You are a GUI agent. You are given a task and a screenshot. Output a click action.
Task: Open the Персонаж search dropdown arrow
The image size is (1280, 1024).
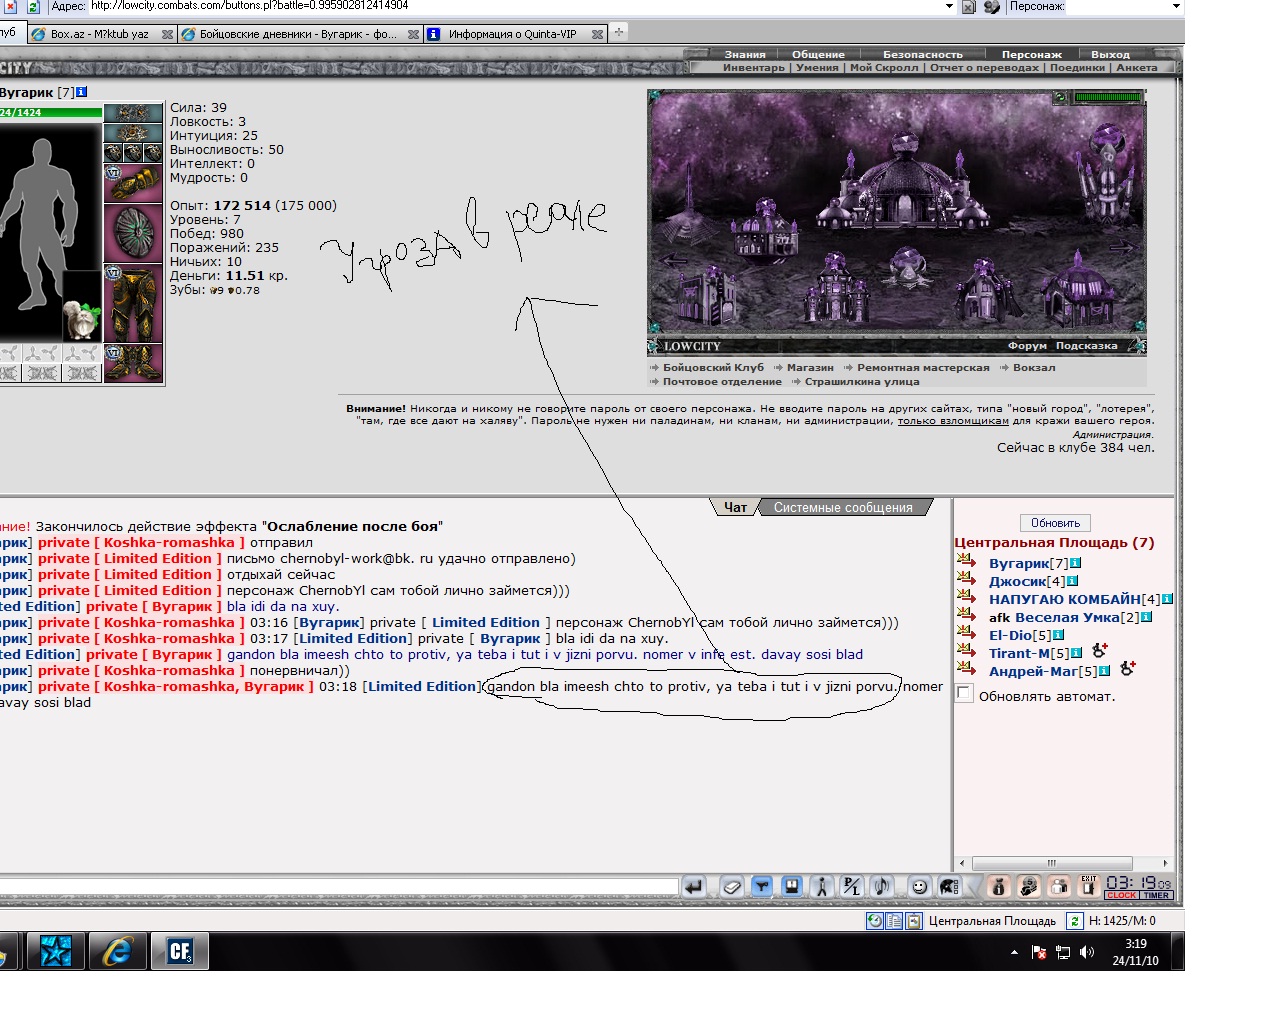click(x=1176, y=6)
